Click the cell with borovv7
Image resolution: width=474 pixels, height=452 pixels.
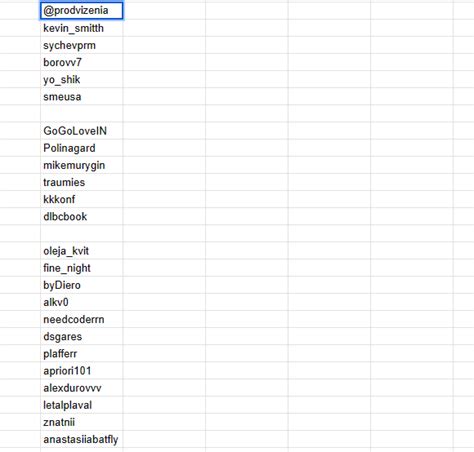(x=82, y=62)
